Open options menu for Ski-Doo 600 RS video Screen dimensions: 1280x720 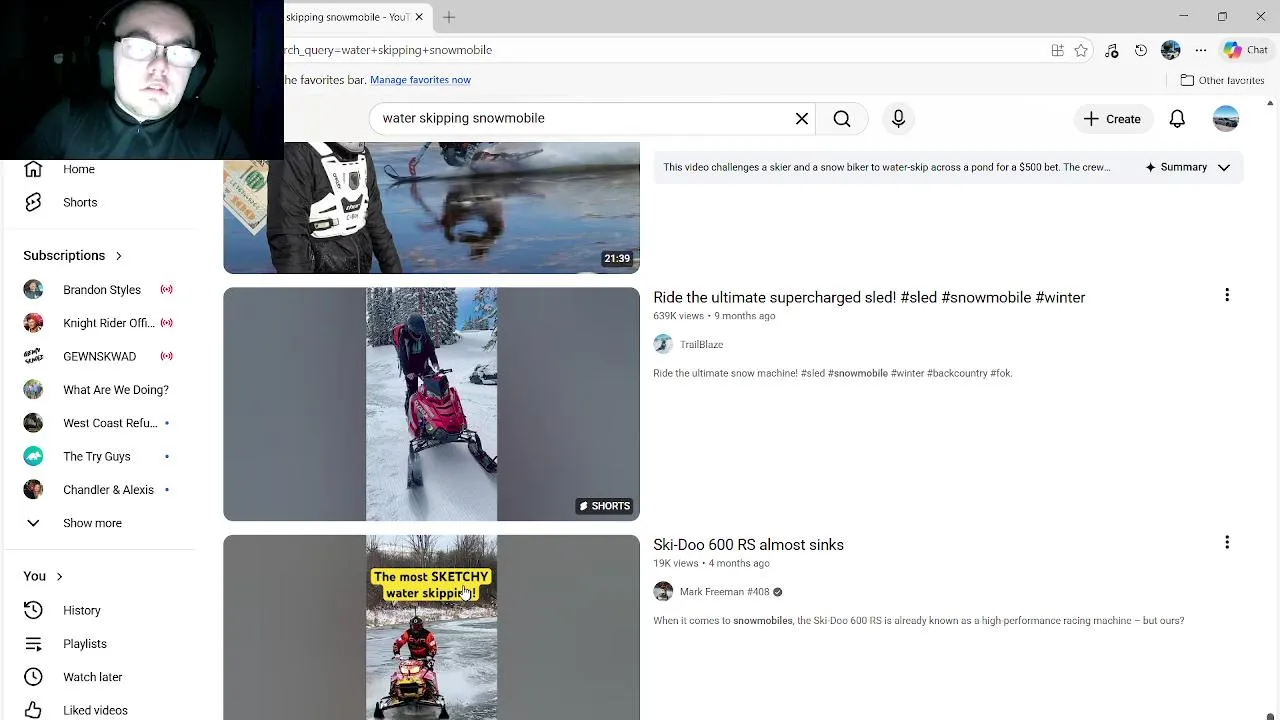coord(1227,542)
